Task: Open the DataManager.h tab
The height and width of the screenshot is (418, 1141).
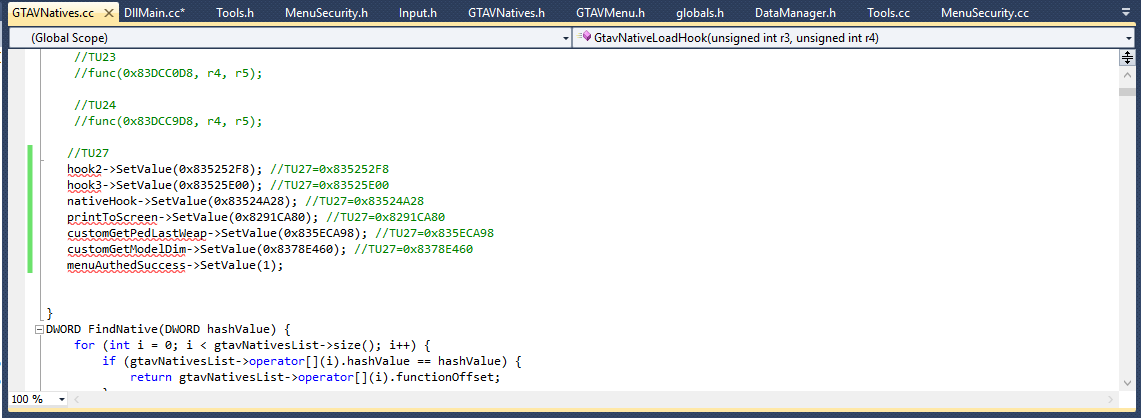Action: click(x=795, y=13)
